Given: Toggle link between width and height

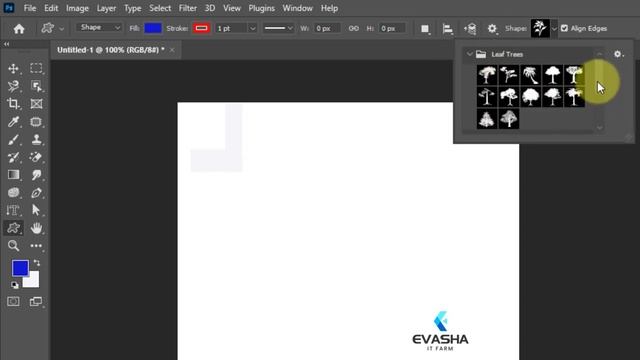Looking at the screenshot, I should click(x=353, y=28).
